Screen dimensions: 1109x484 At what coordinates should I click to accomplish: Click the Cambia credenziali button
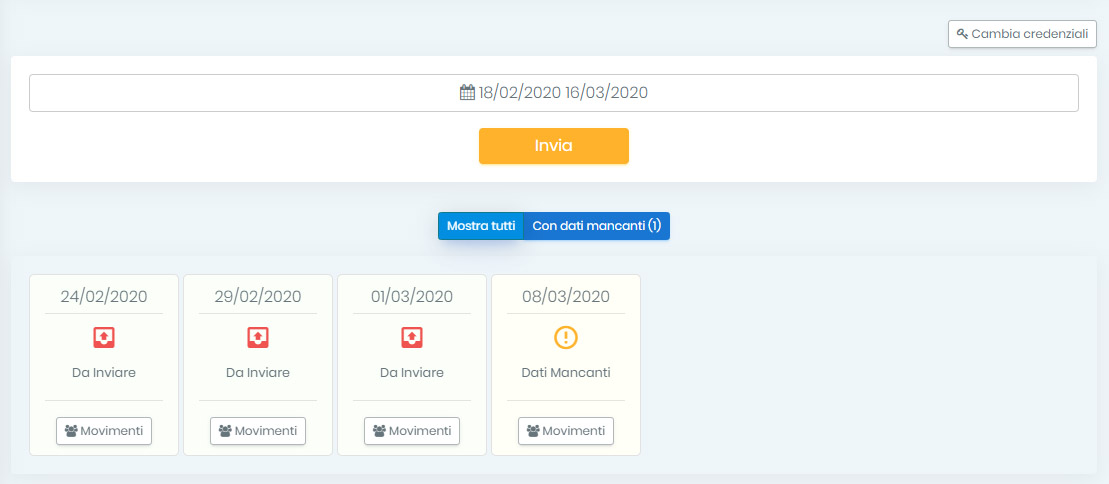coord(1022,34)
